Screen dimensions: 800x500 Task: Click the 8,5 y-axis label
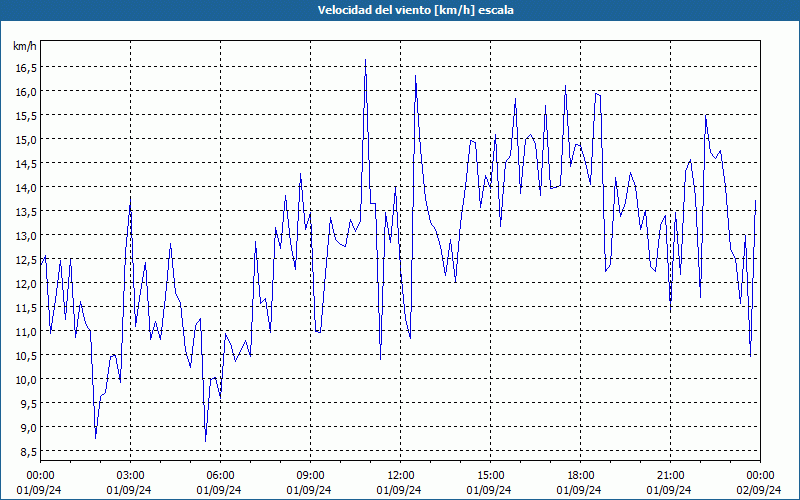tap(27, 451)
